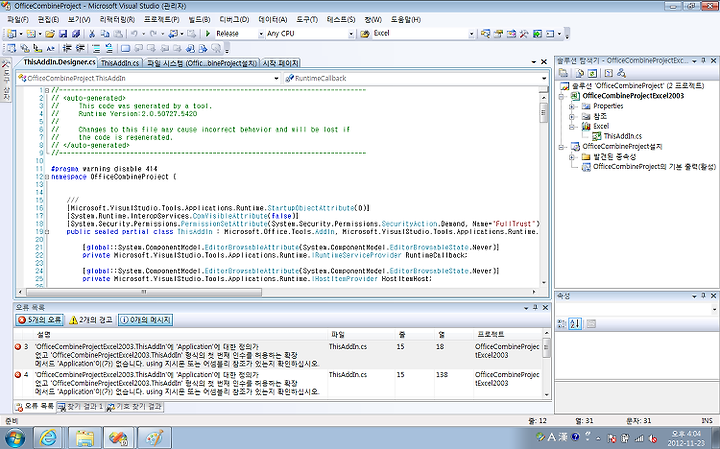The height and width of the screenshot is (449, 720).
Task: Click the Open File folder icon
Action: (x=50, y=34)
